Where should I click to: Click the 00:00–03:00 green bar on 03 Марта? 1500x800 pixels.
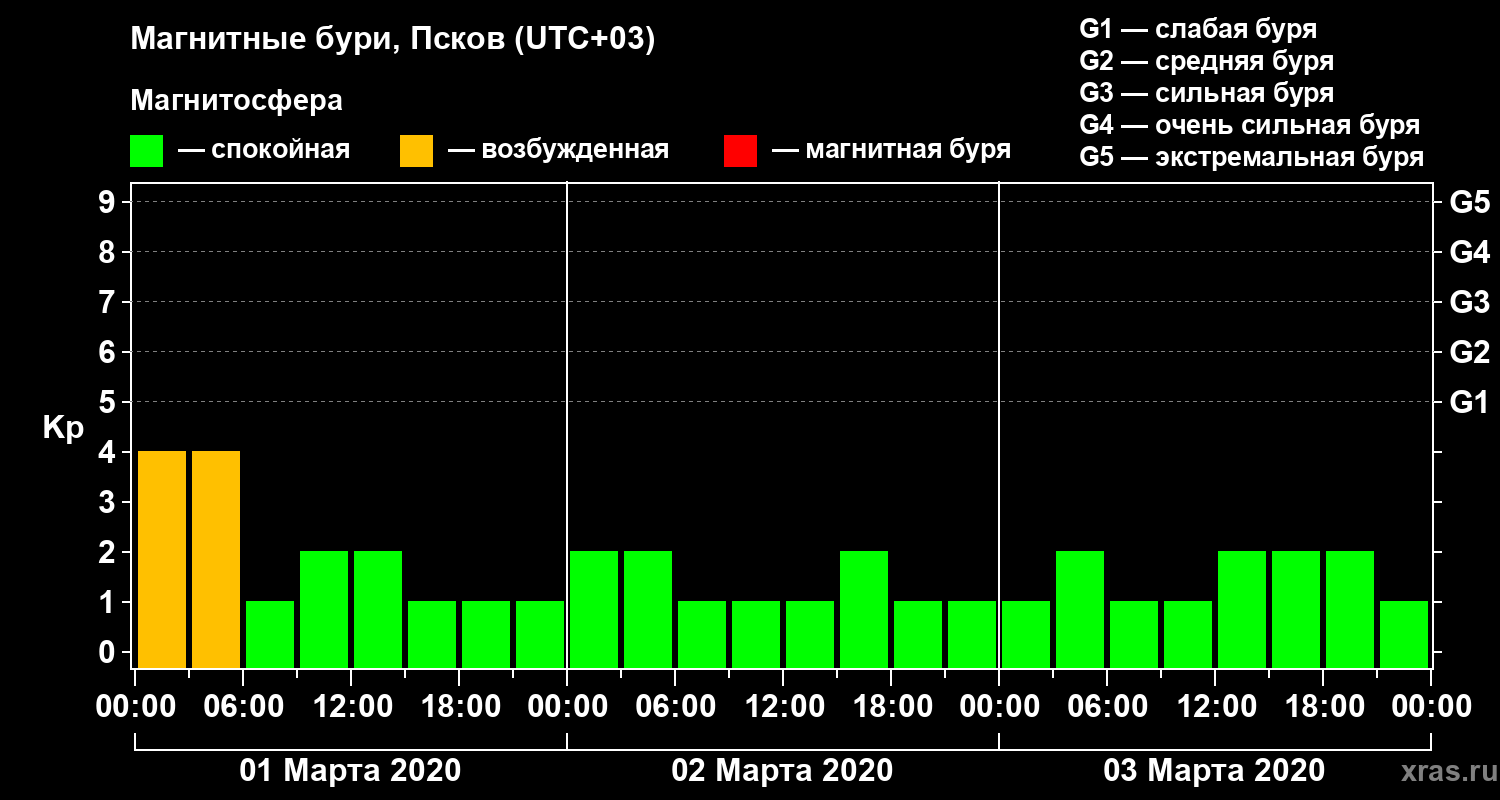[x=1026, y=634]
